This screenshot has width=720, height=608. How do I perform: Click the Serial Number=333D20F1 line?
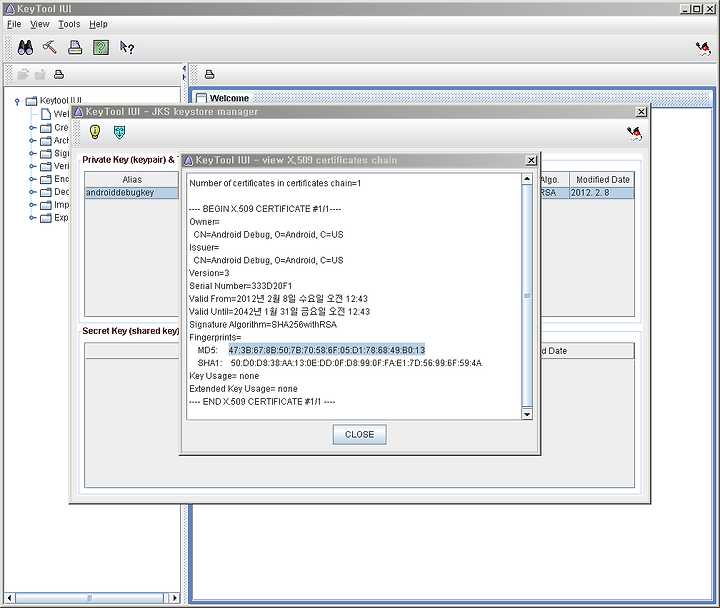(x=240, y=286)
